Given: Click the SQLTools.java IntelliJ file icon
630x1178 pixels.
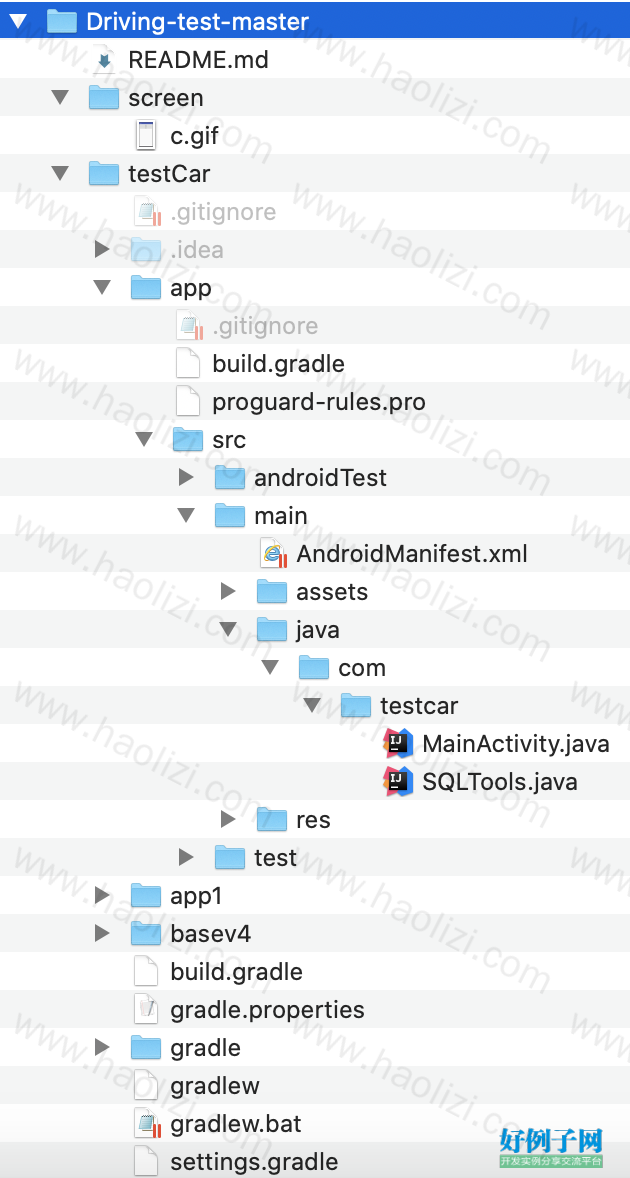Looking at the screenshot, I should pos(398,782).
